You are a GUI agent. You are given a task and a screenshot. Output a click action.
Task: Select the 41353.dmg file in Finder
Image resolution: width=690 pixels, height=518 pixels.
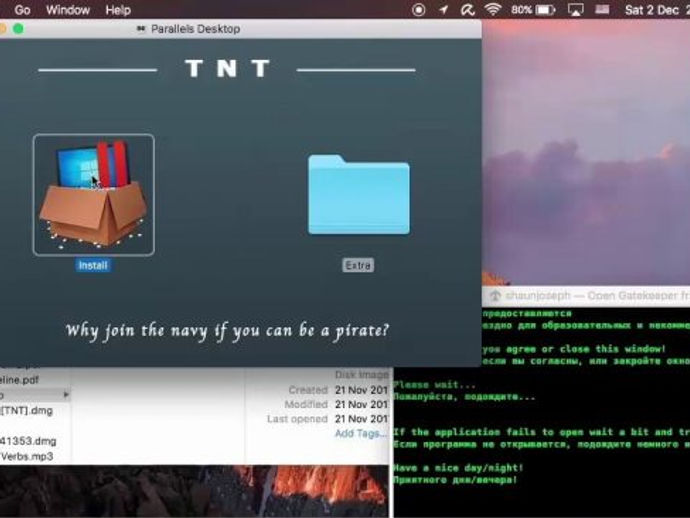(28, 441)
